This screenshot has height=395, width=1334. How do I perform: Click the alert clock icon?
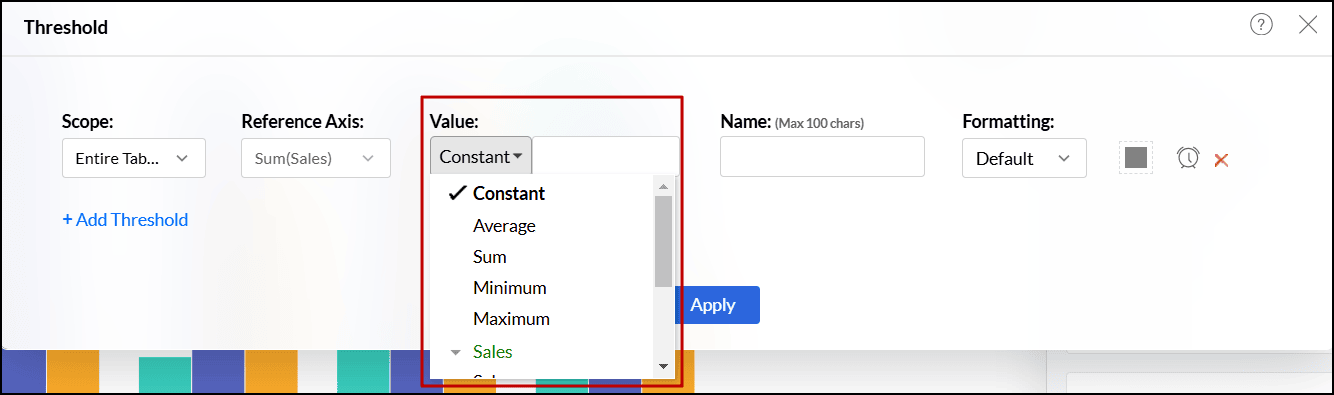pyautogui.click(x=1188, y=158)
